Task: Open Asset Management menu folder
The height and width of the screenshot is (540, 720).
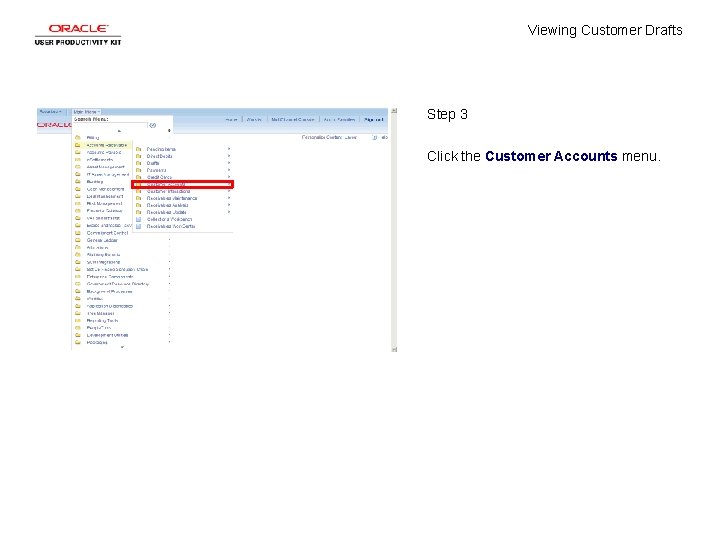Action: click(x=106, y=167)
